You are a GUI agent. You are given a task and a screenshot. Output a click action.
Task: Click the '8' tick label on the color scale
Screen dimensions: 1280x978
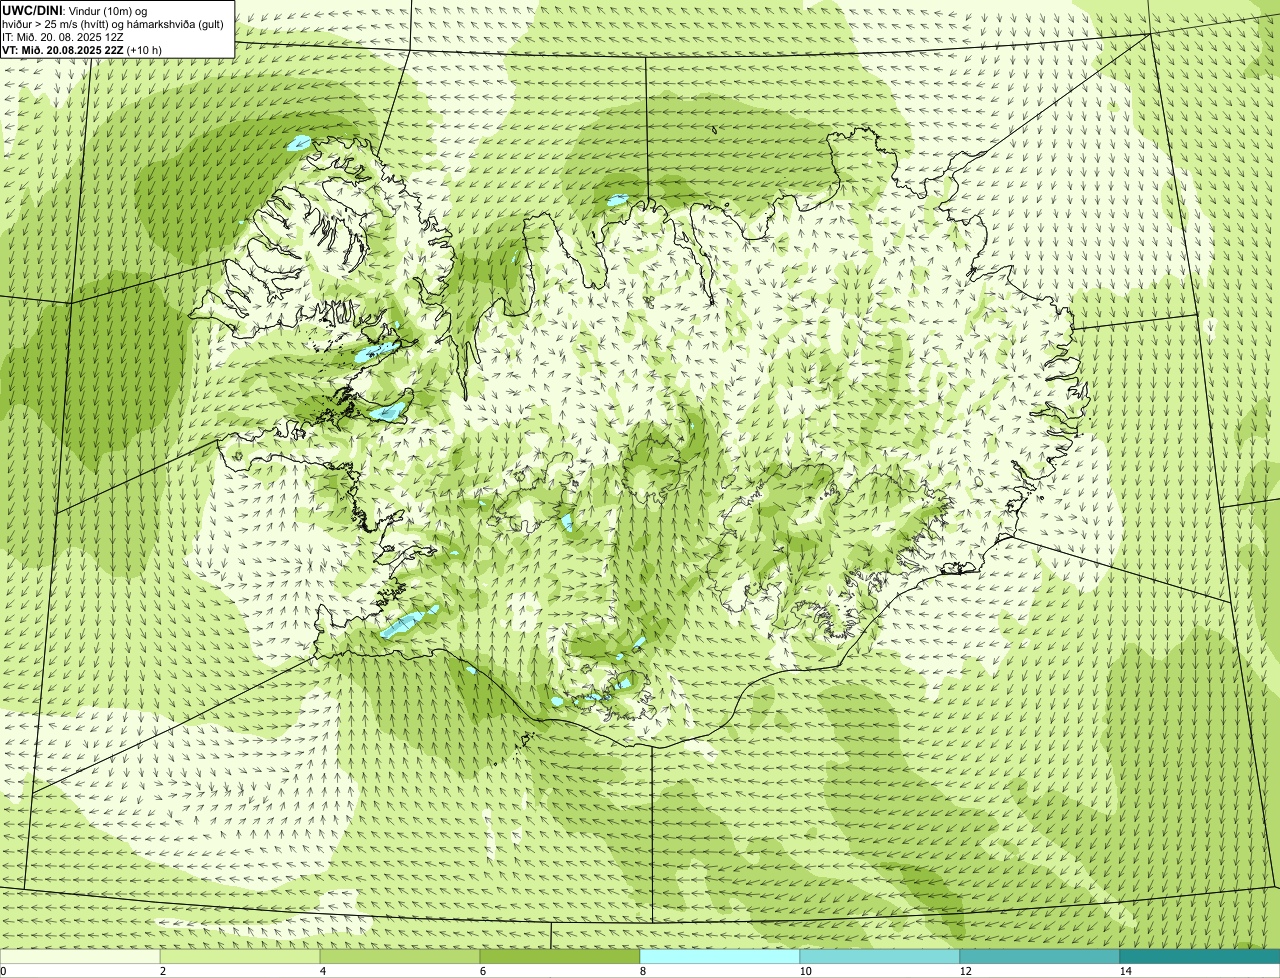(x=644, y=971)
